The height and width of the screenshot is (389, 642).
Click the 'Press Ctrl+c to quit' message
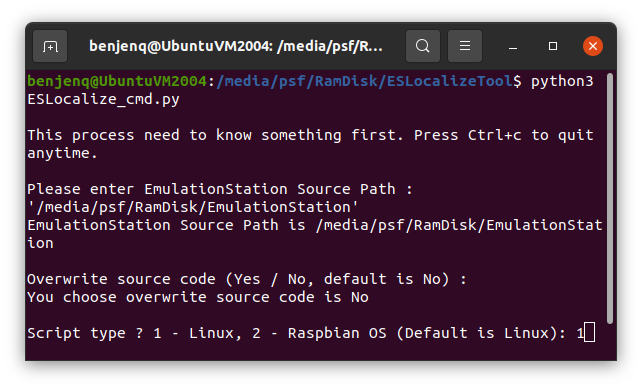click(503, 135)
